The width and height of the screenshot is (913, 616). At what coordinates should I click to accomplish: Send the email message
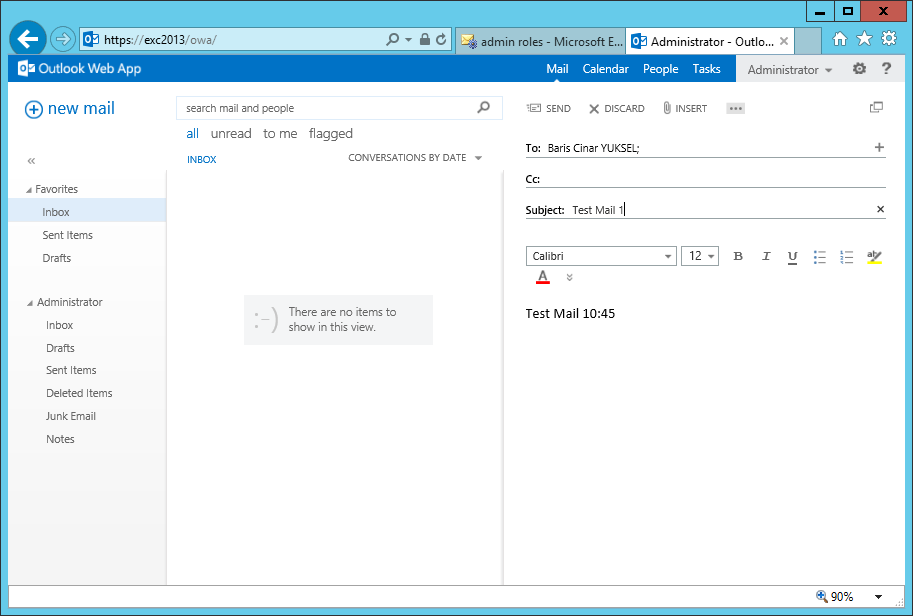pos(548,108)
